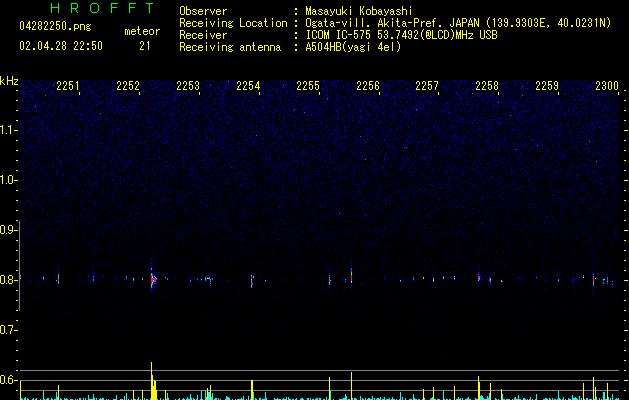Click the tall meteor echo just before 2256

tap(351, 276)
